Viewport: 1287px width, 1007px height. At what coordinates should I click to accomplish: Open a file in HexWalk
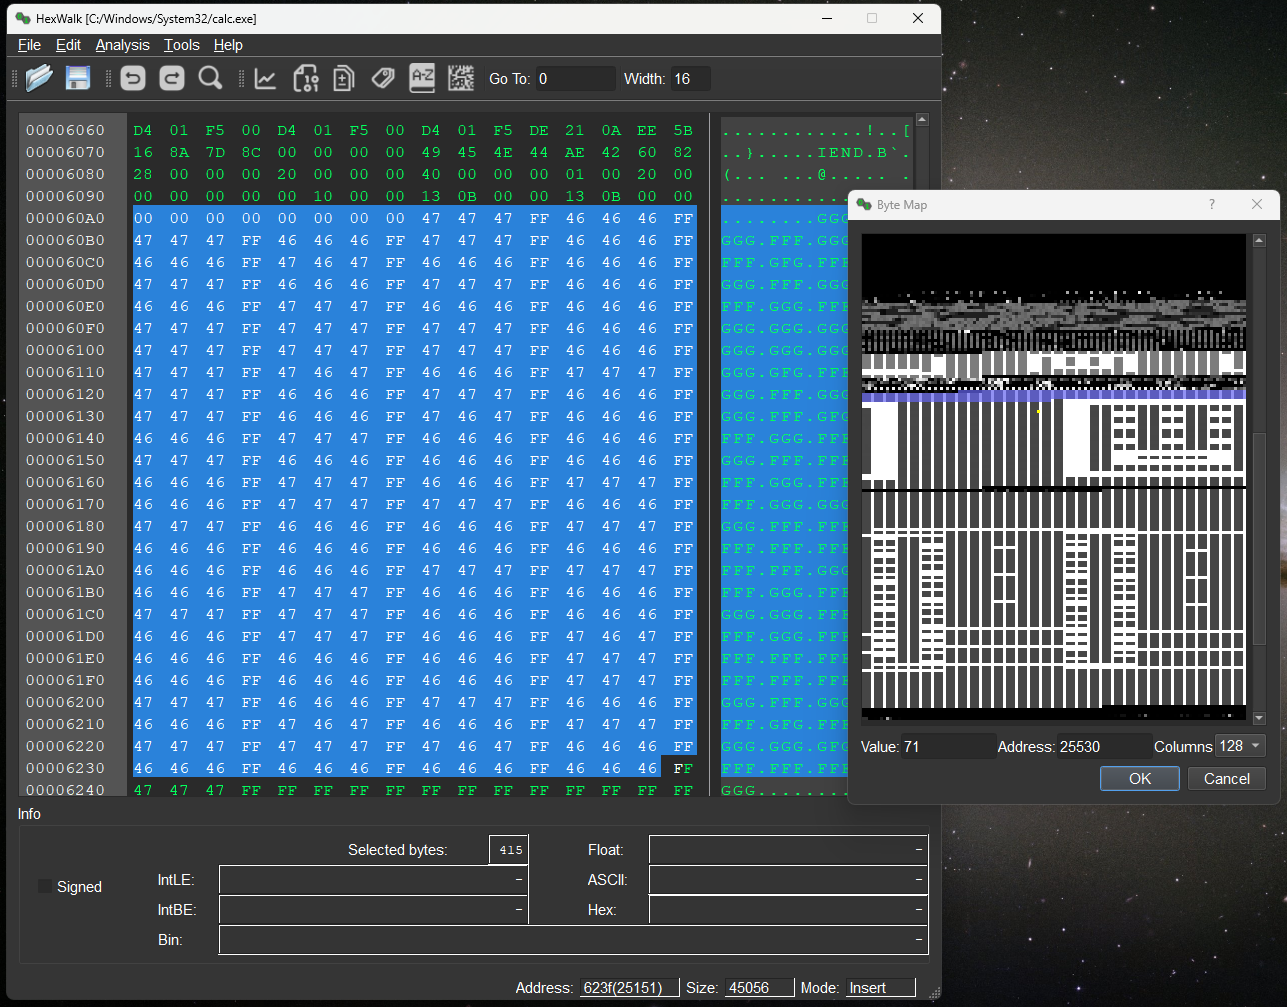(x=40, y=78)
